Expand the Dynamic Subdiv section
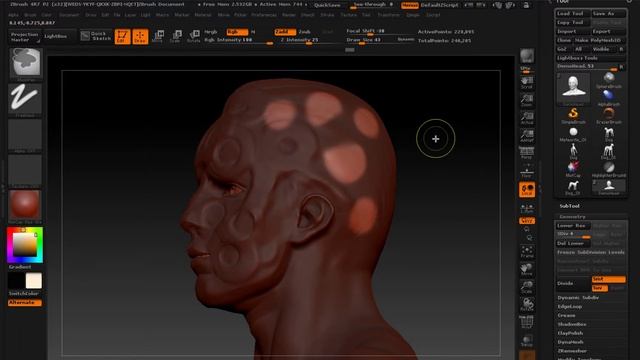The width and height of the screenshot is (640, 360). [x=578, y=298]
